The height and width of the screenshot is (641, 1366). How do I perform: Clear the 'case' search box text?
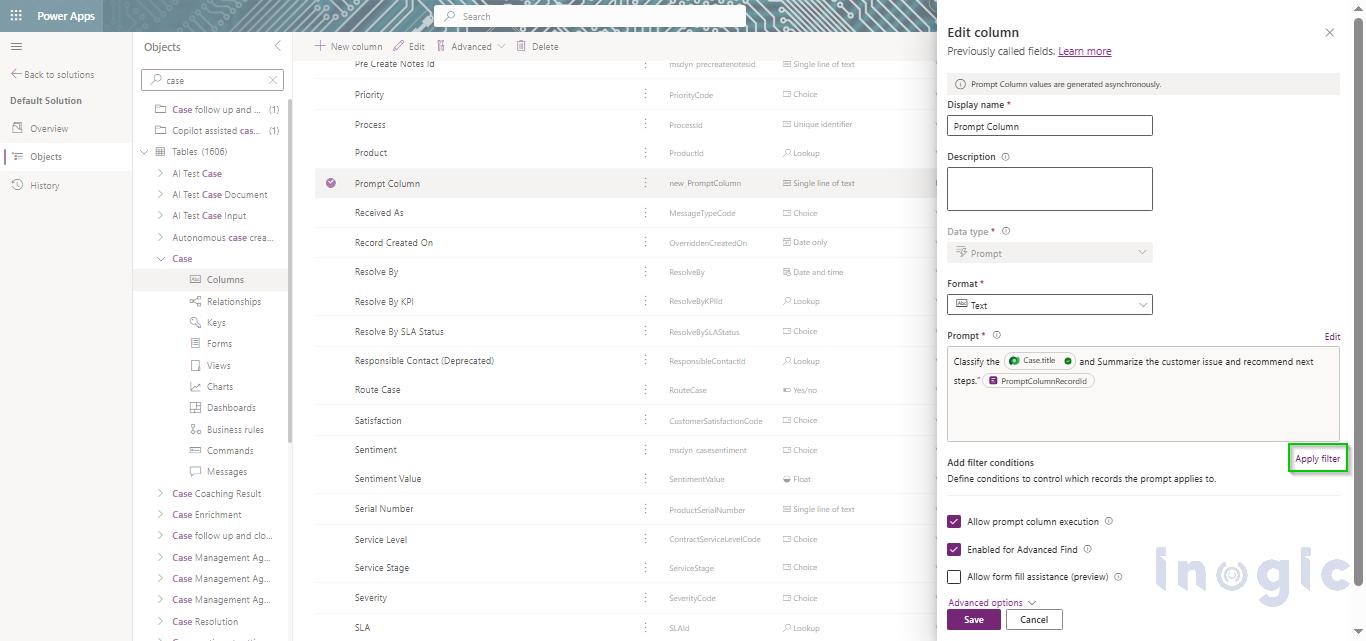click(x=272, y=80)
